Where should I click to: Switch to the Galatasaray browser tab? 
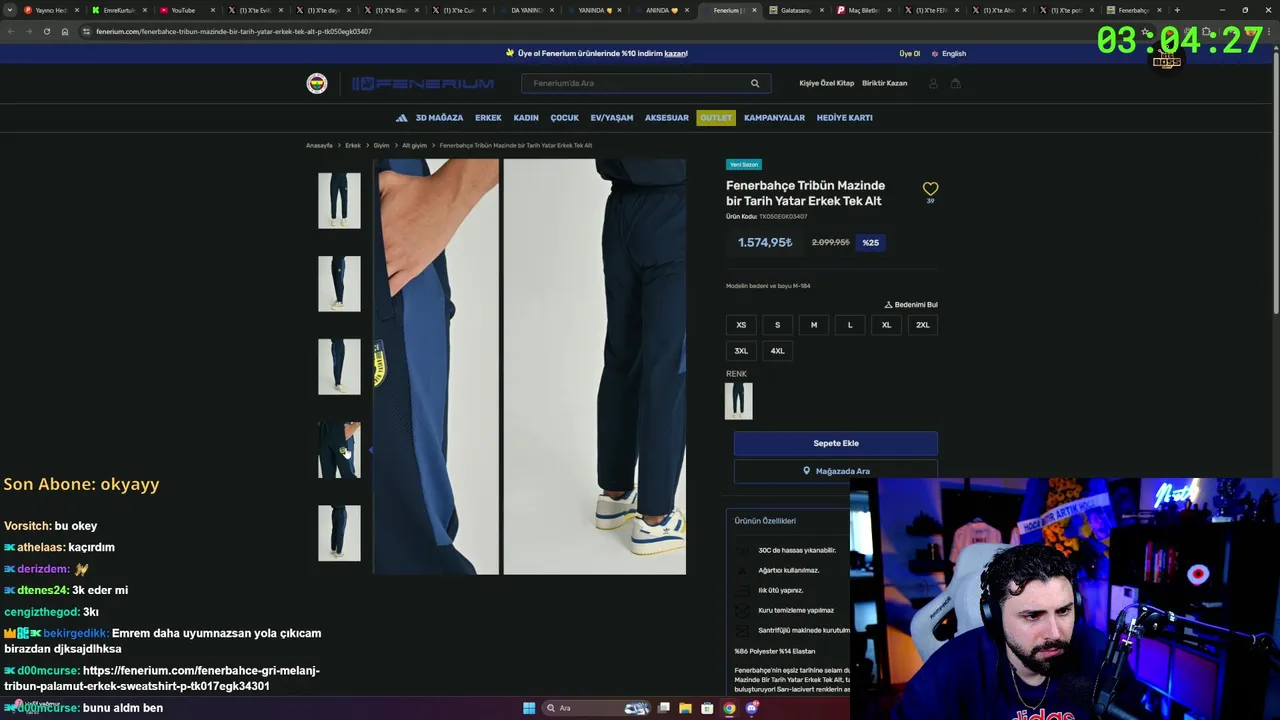tap(797, 10)
